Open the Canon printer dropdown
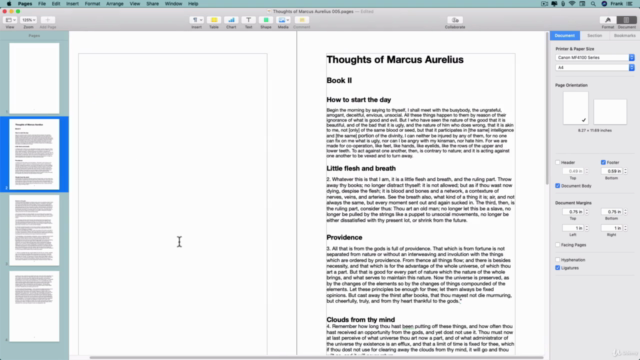Screen dimensions: 640x360 pyautogui.click(x=595, y=58)
